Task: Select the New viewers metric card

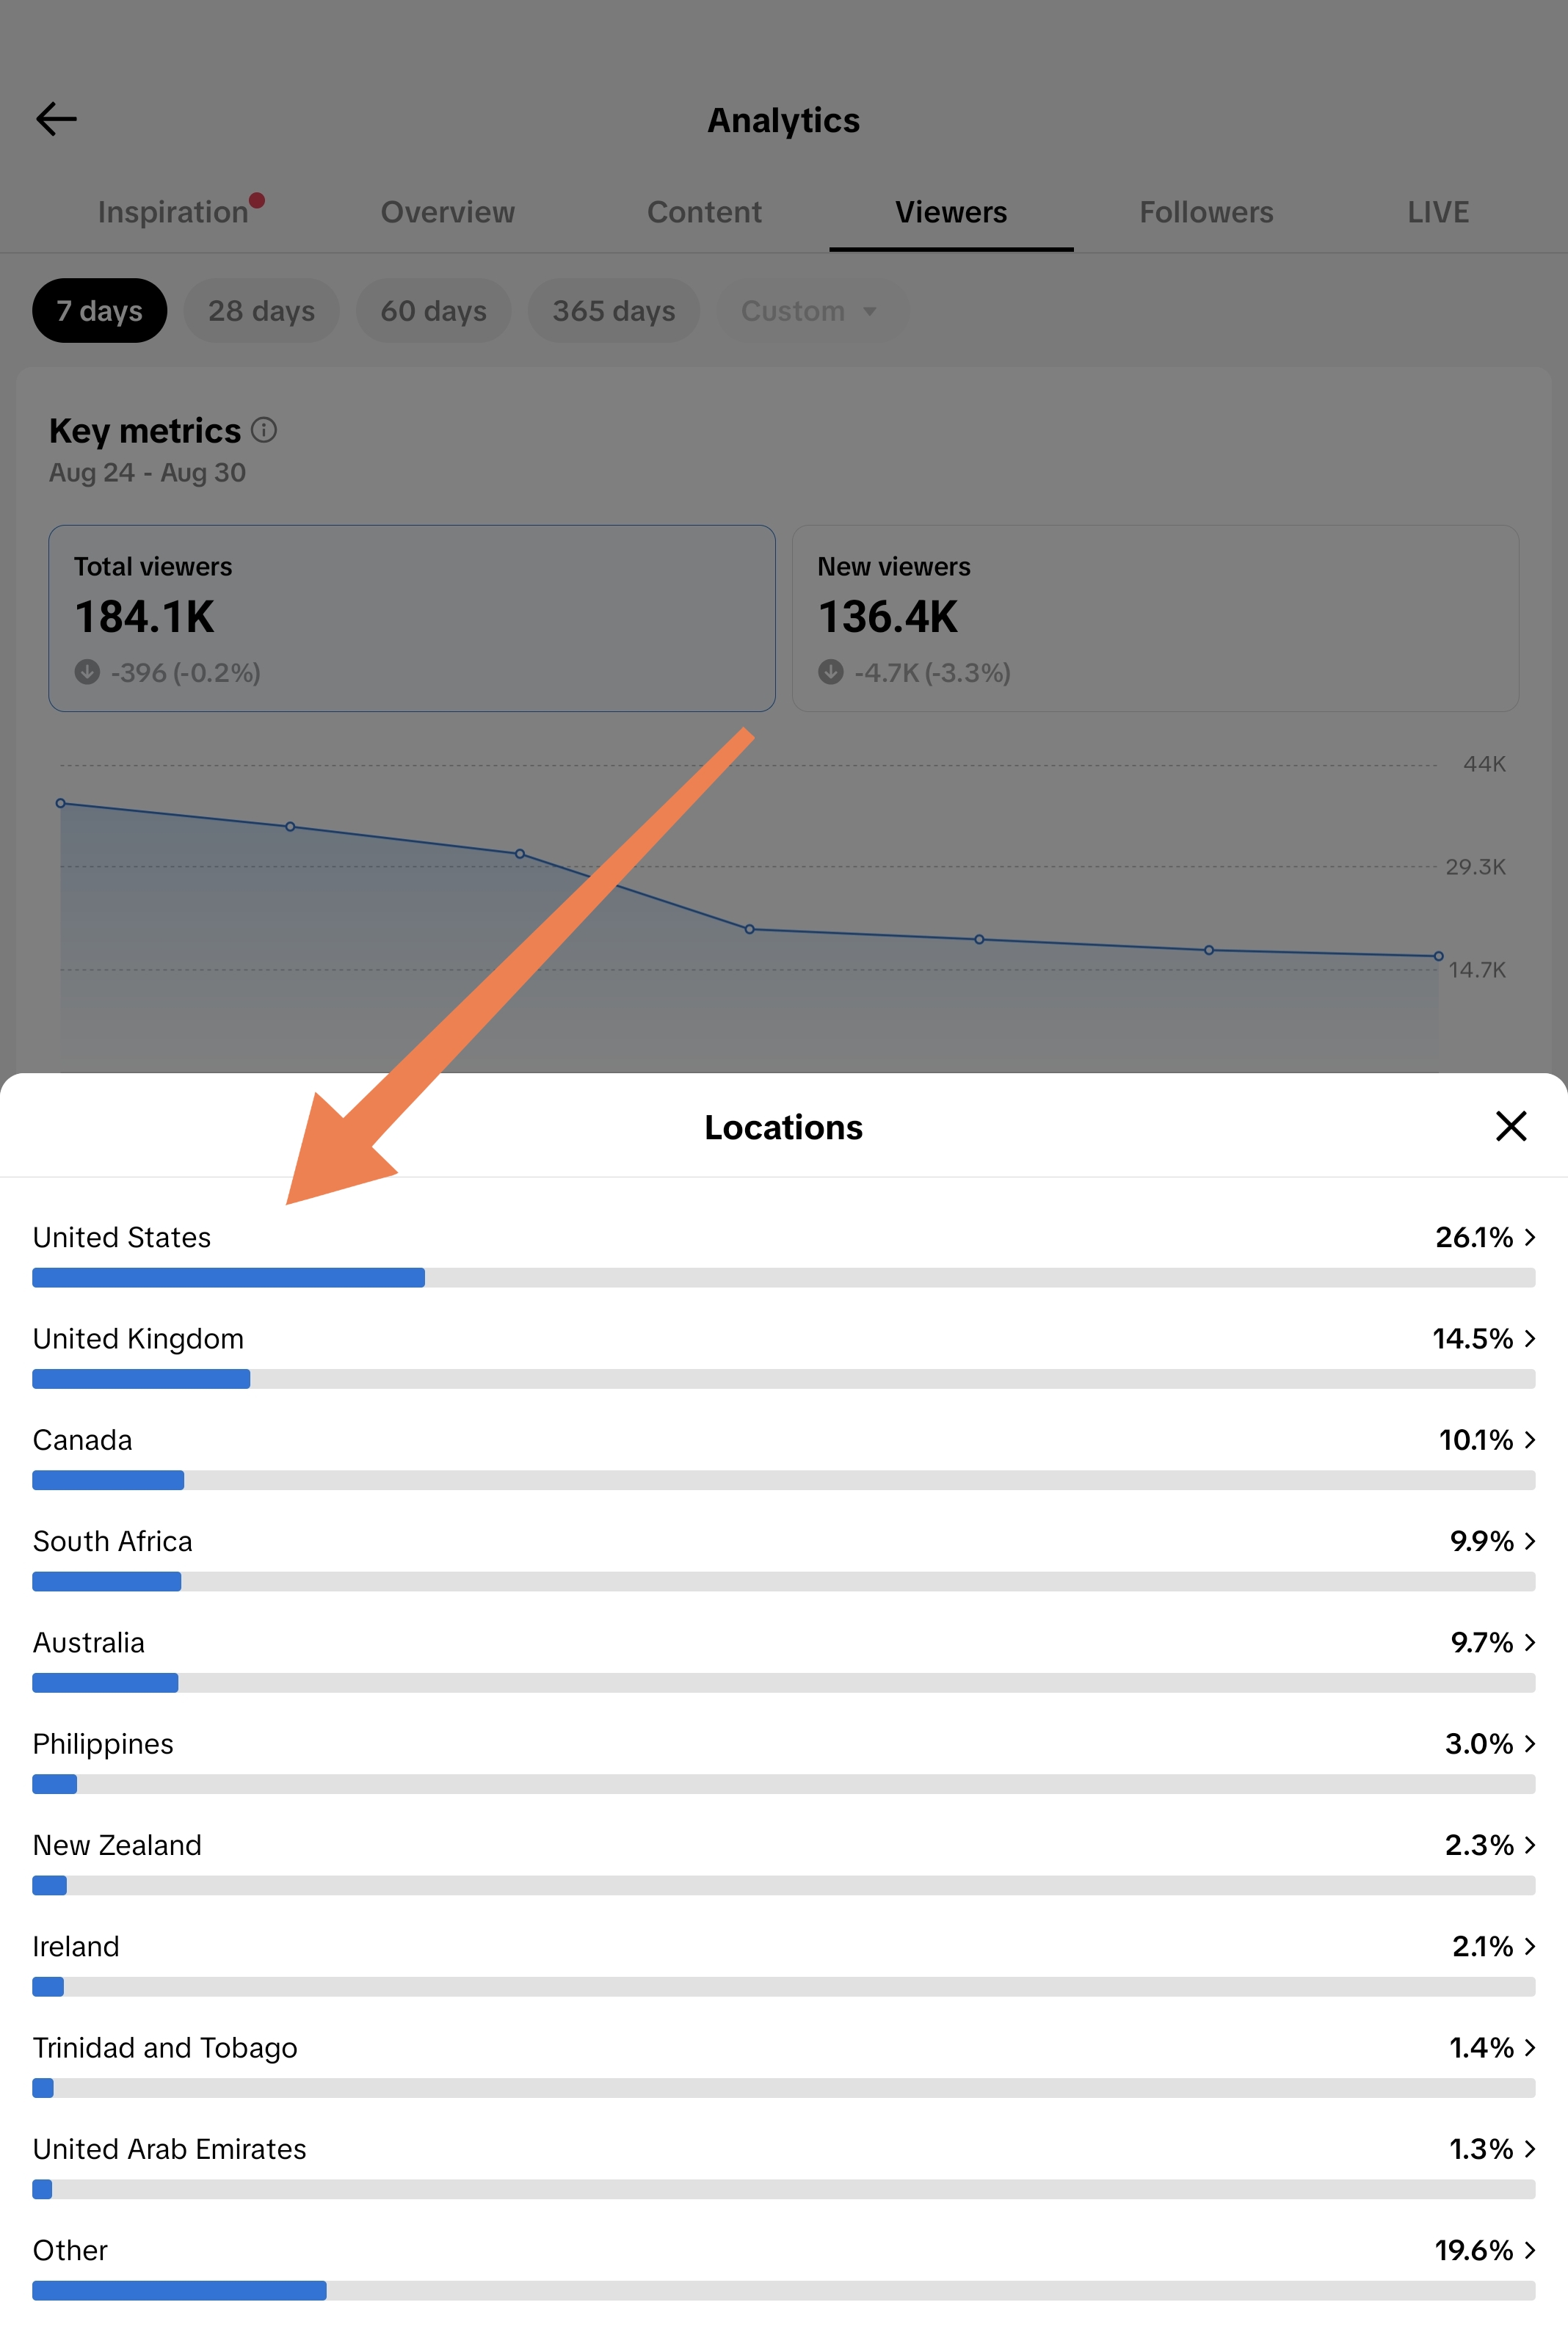Action: [1155, 618]
